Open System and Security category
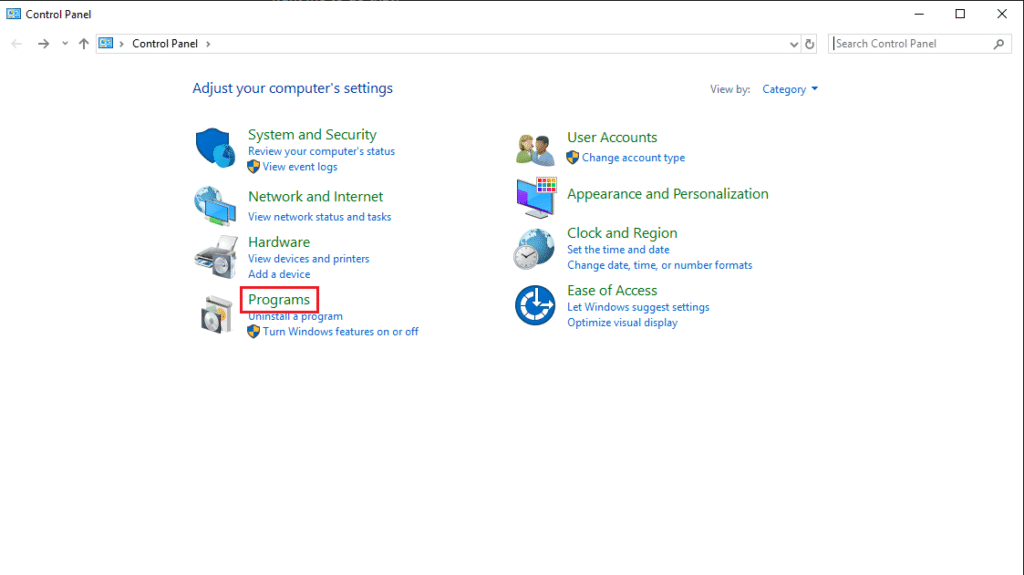 (312, 135)
